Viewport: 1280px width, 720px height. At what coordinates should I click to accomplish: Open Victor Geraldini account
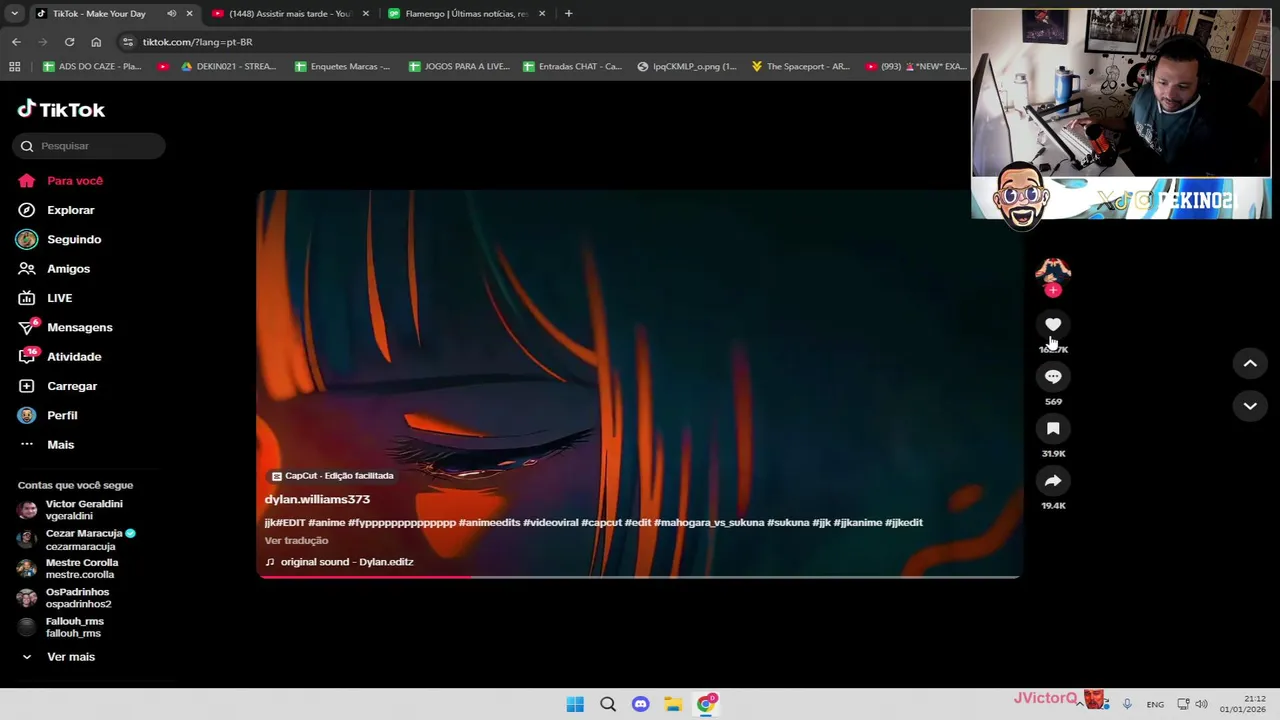[84, 510]
